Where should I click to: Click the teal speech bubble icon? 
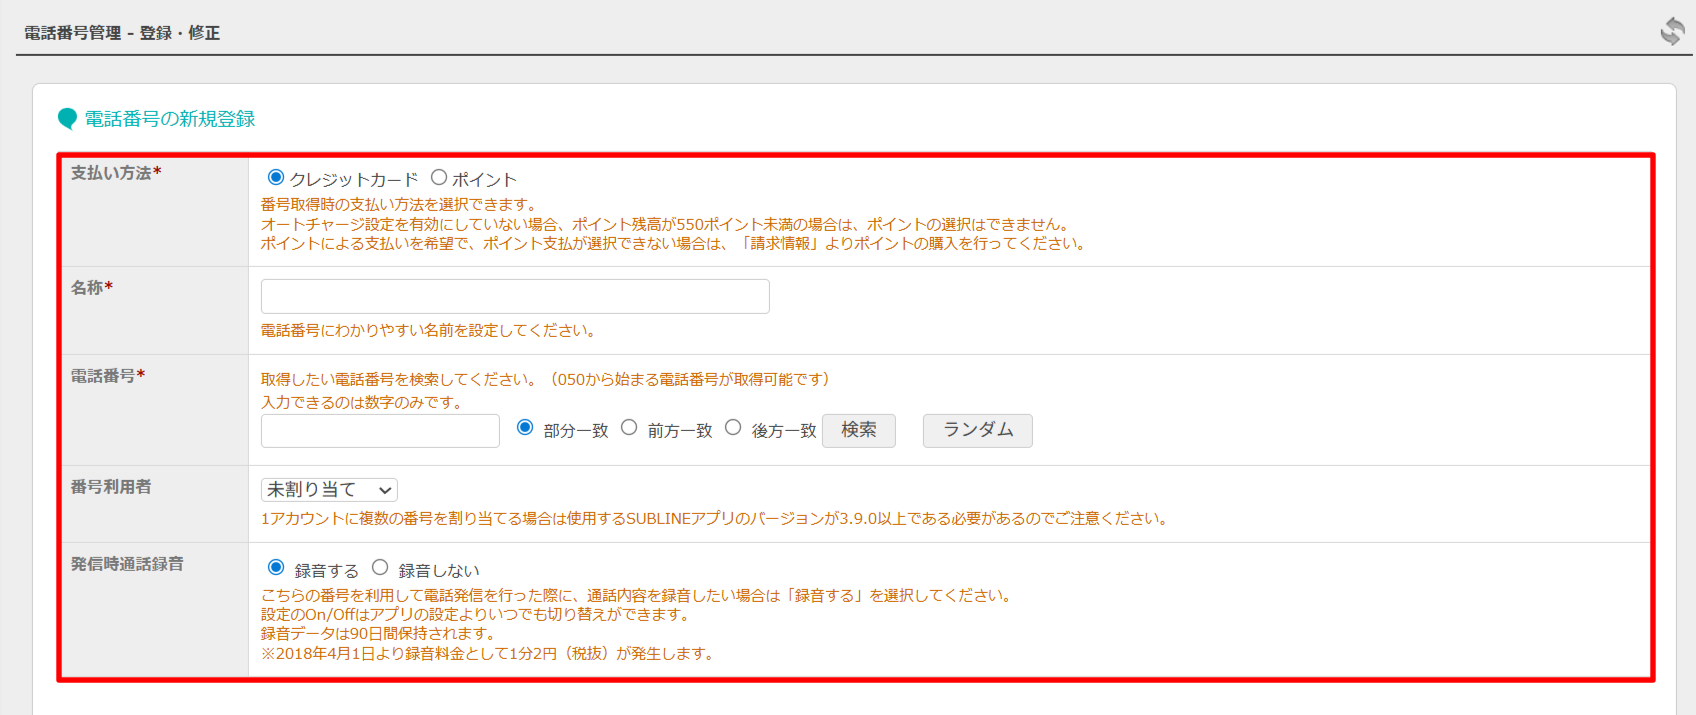click(x=67, y=119)
